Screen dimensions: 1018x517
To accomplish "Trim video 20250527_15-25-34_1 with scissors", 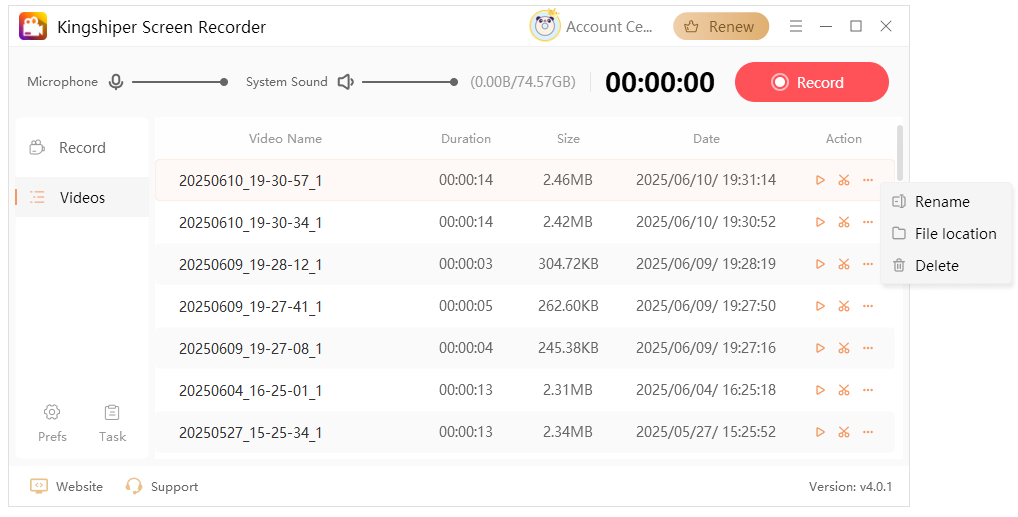I will (843, 432).
